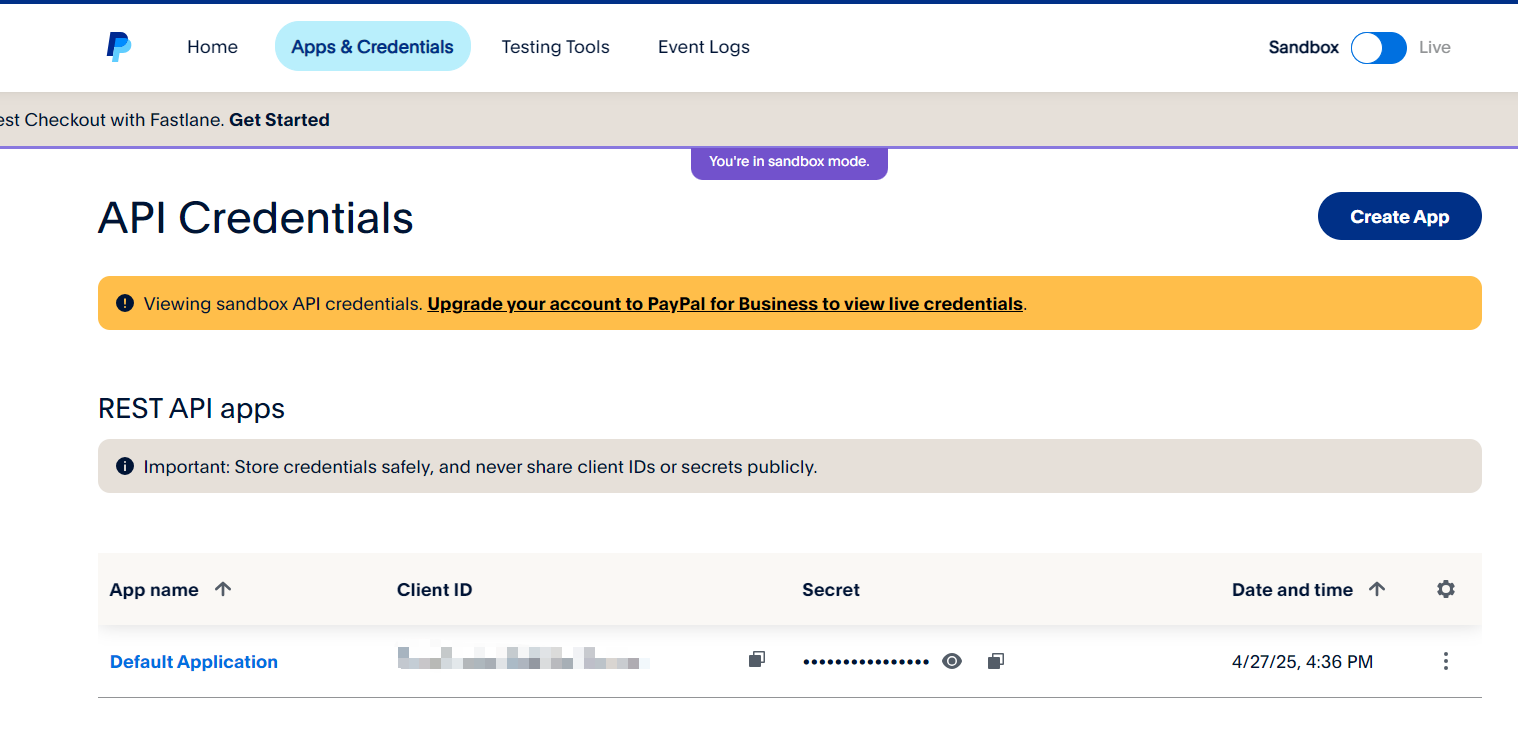Open the Event Logs page

coord(703,46)
